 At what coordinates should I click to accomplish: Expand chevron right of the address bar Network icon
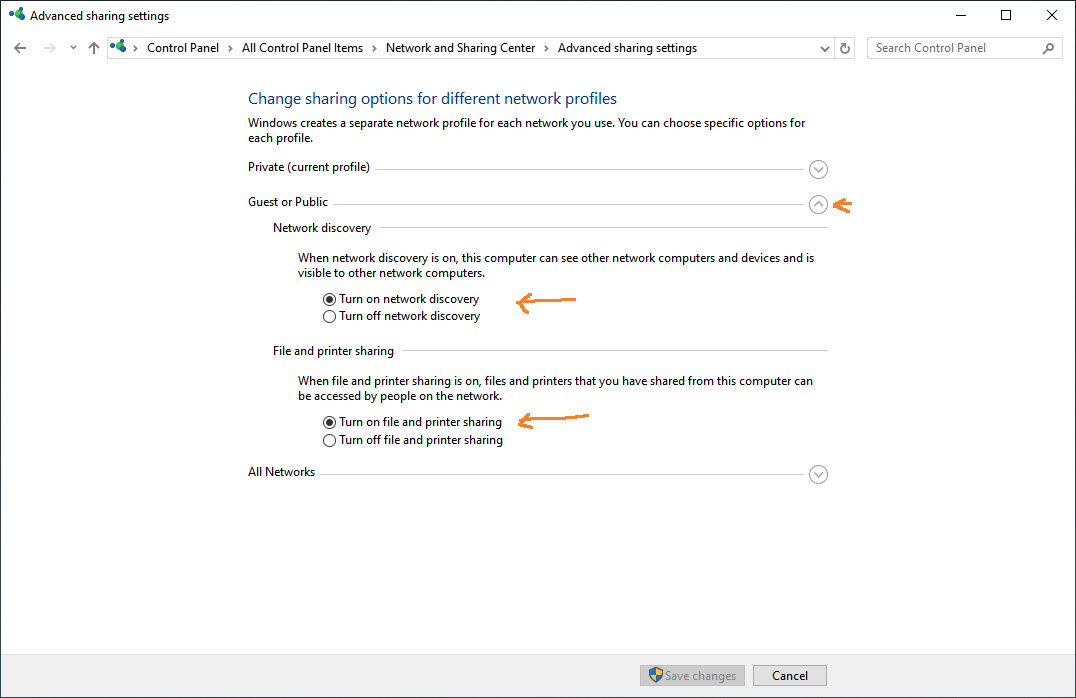coord(135,48)
